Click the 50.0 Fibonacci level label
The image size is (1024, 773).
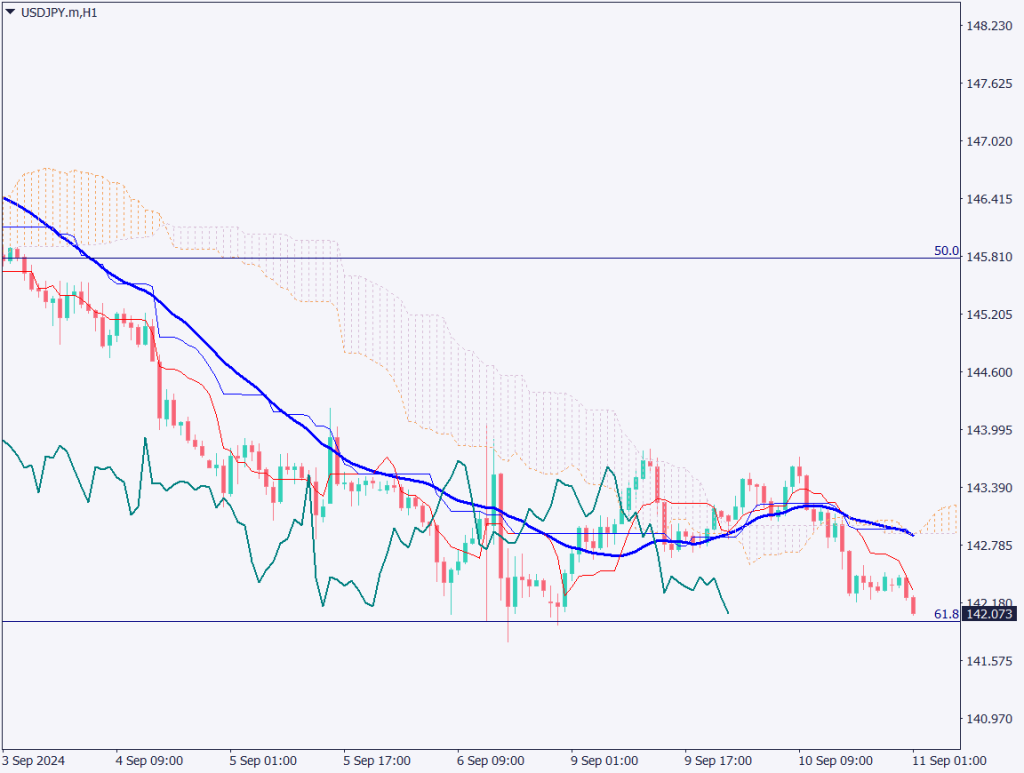pos(945,251)
